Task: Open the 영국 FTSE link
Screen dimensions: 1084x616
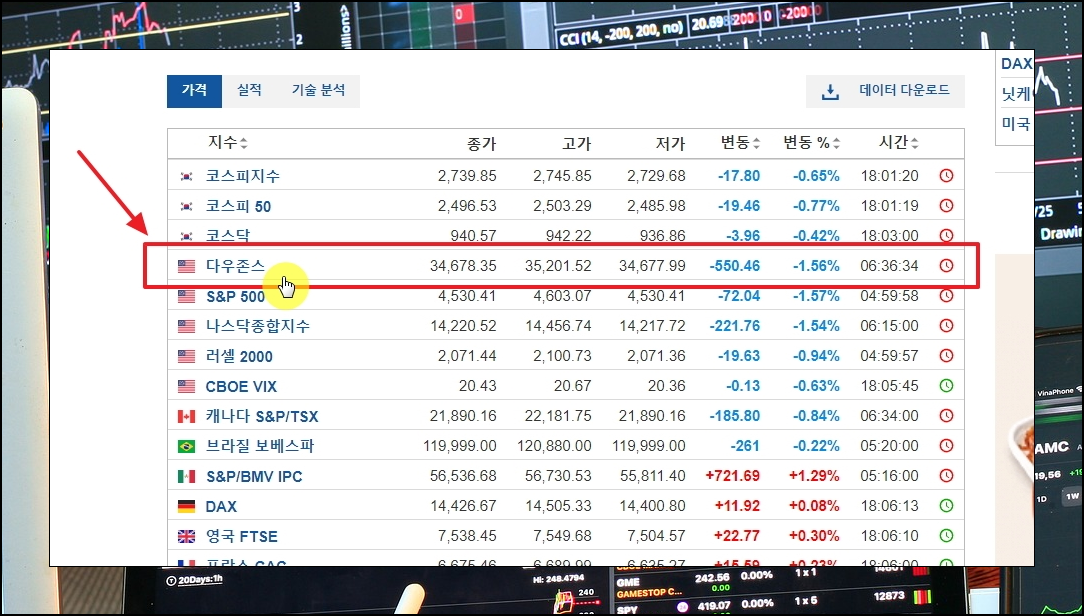Action: [241, 536]
